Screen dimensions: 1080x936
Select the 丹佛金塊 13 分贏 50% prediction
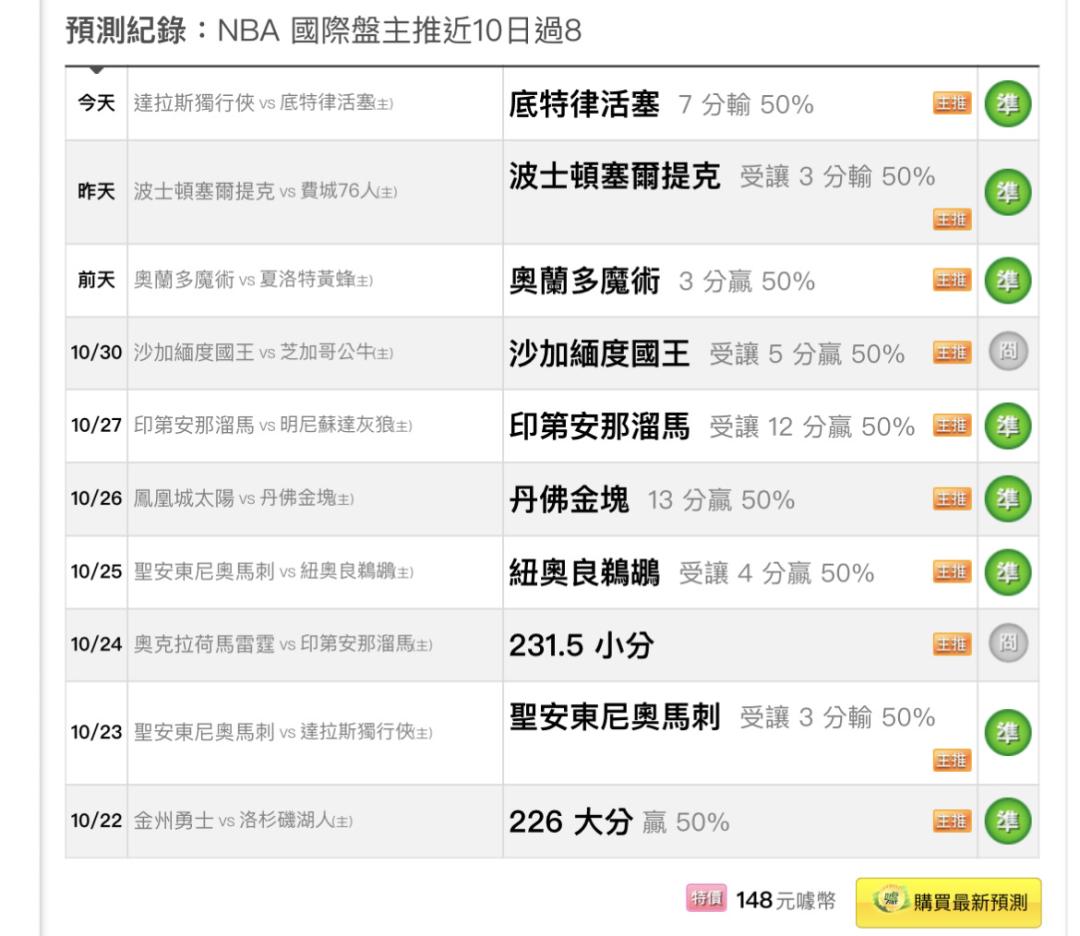(x=652, y=500)
